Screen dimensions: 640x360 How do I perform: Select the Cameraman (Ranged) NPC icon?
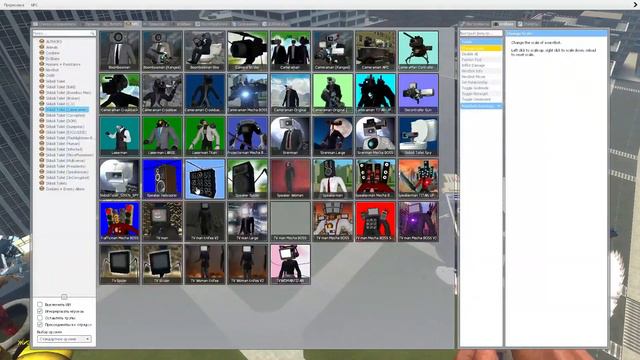point(333,51)
